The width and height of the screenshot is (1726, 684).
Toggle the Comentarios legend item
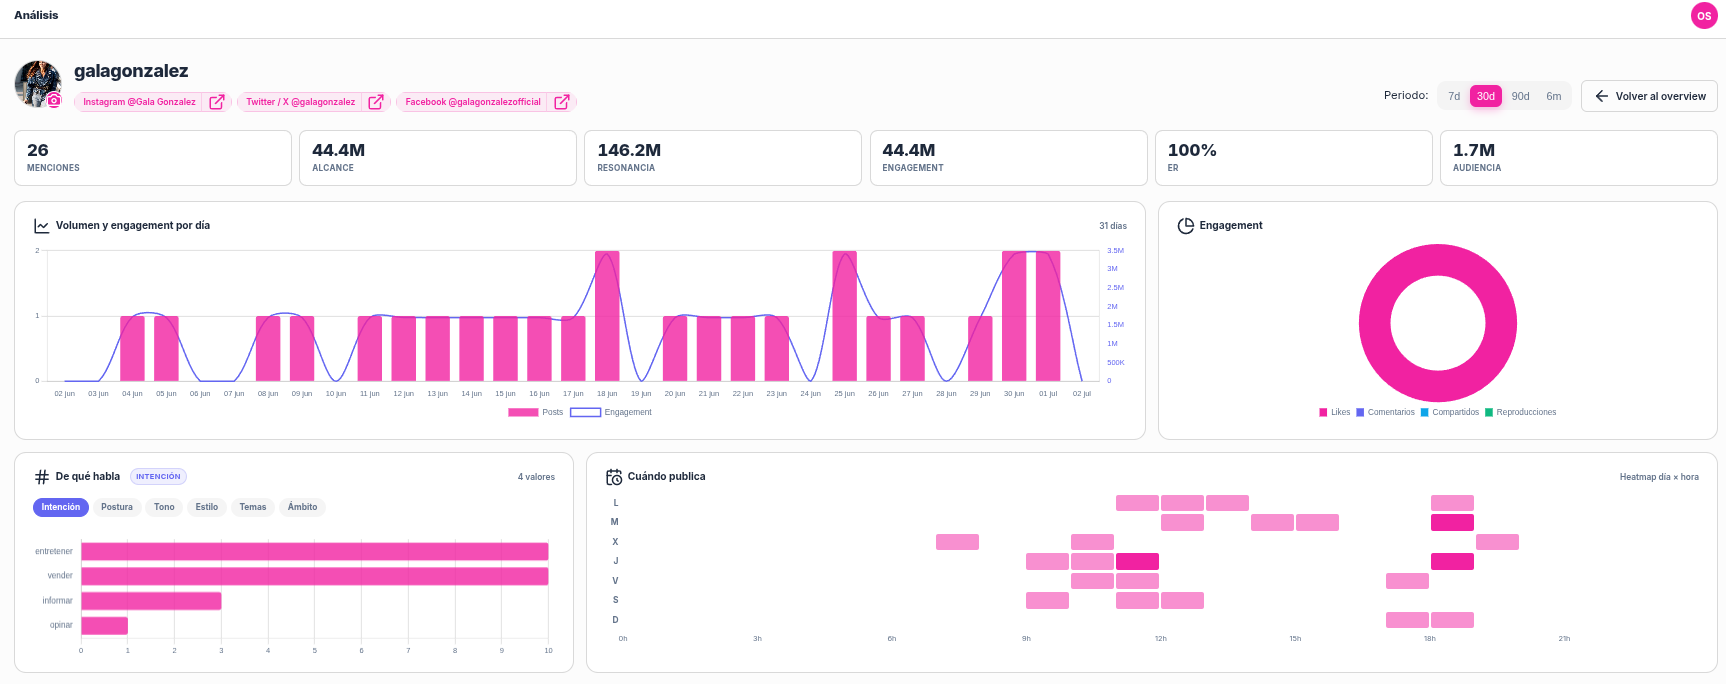point(1385,412)
